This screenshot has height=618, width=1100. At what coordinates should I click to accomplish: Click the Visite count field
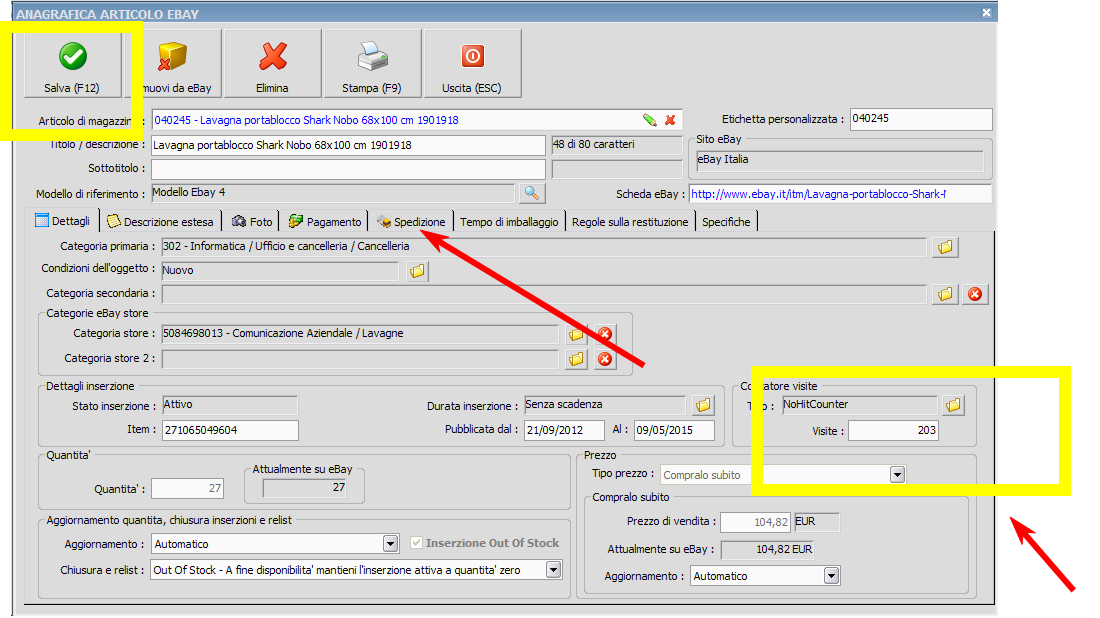click(893, 431)
